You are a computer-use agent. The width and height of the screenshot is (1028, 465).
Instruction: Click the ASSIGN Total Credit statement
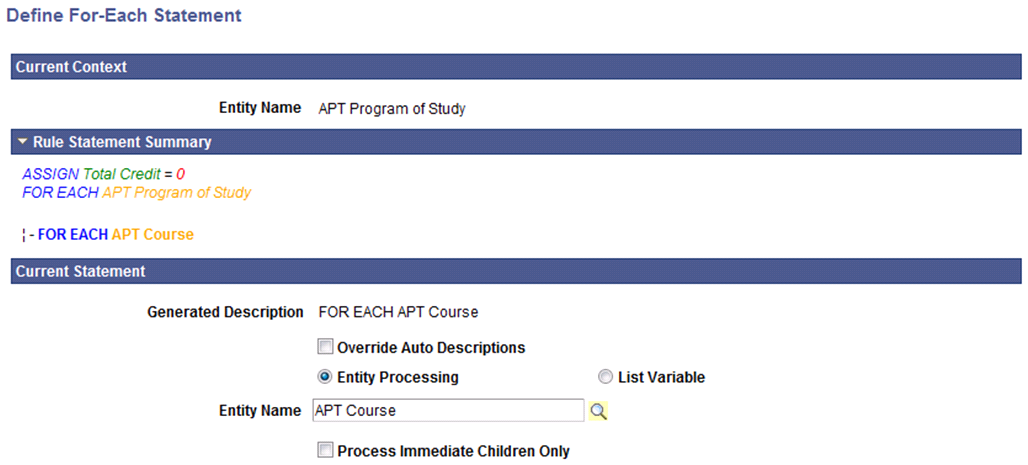point(104,174)
